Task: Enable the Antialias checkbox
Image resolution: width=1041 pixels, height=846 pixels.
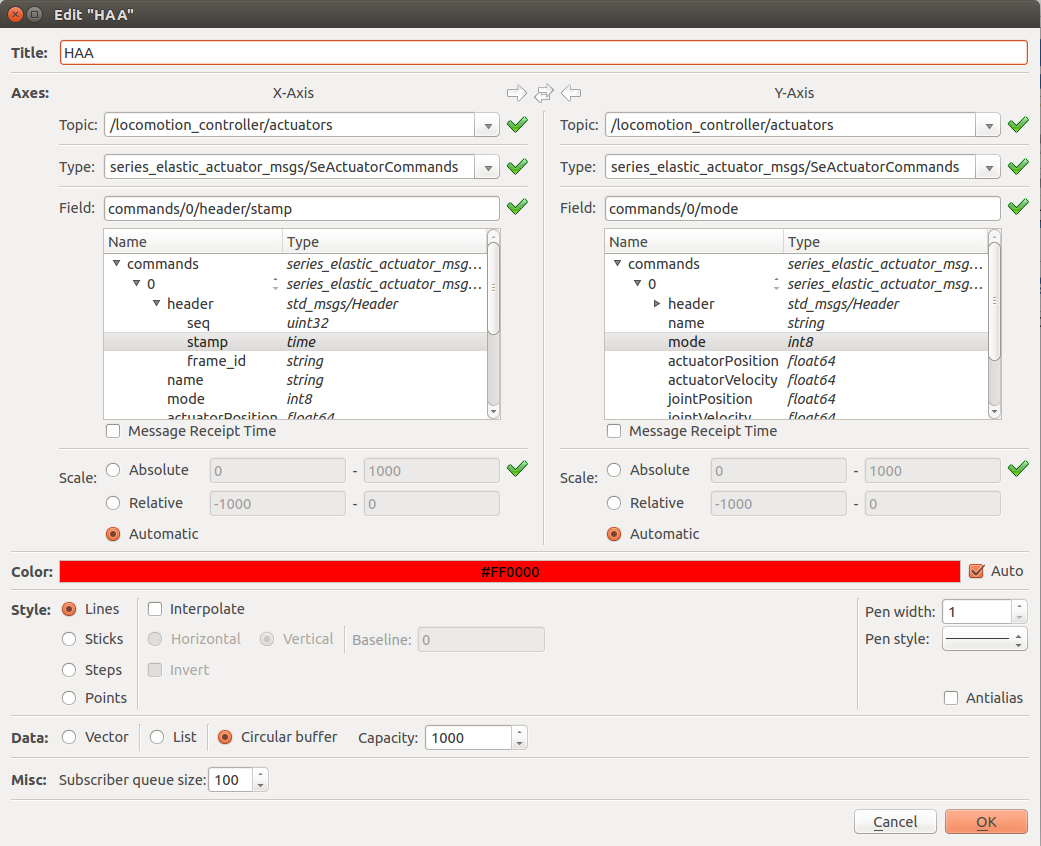Action: [951, 698]
